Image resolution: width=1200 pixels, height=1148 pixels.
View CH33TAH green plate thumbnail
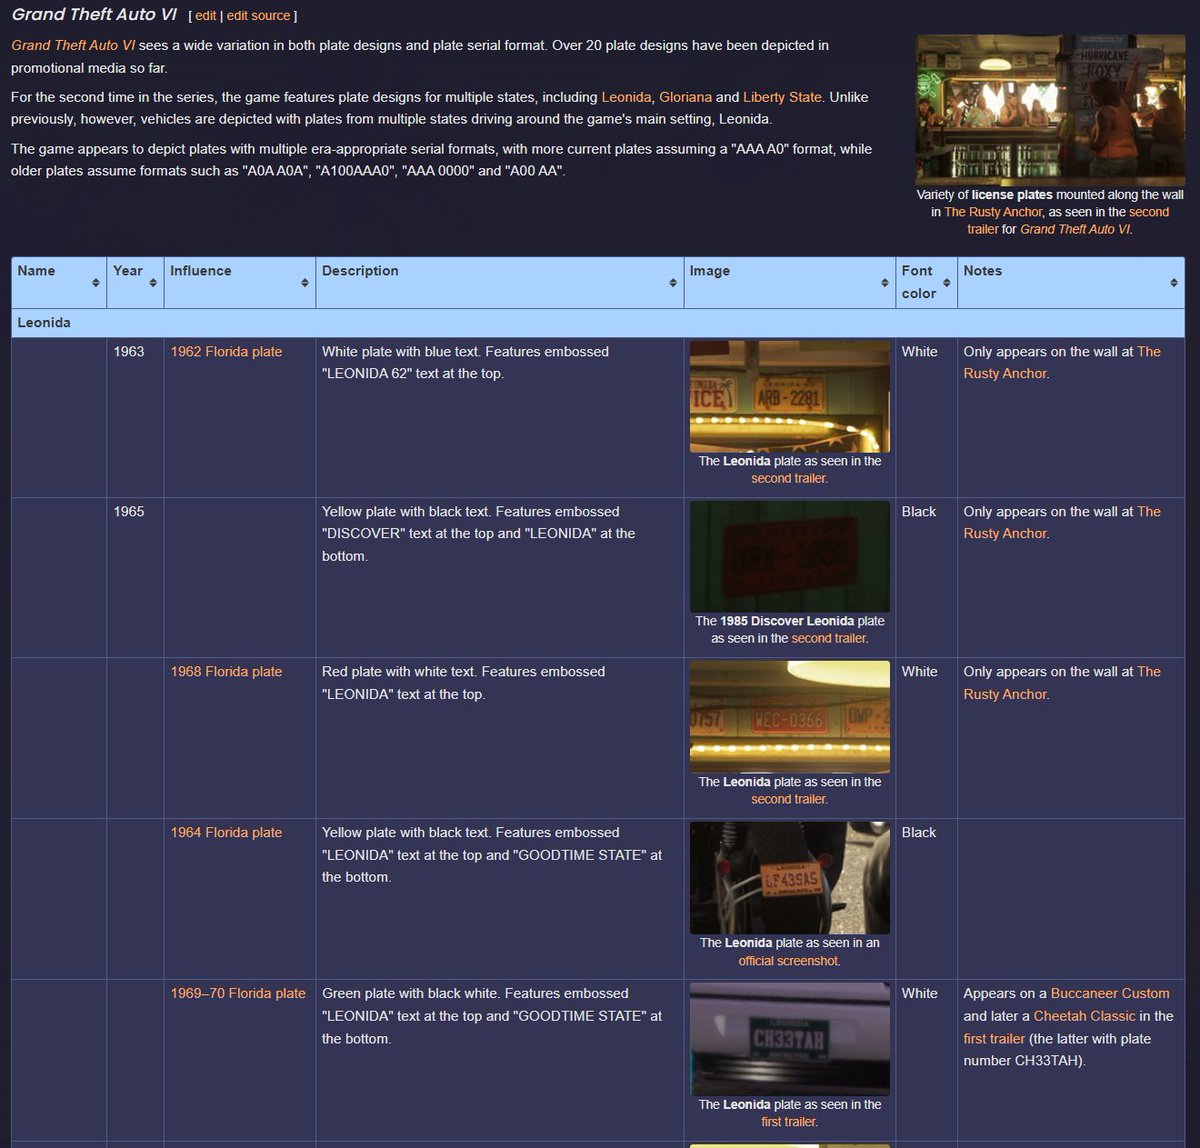790,1039
